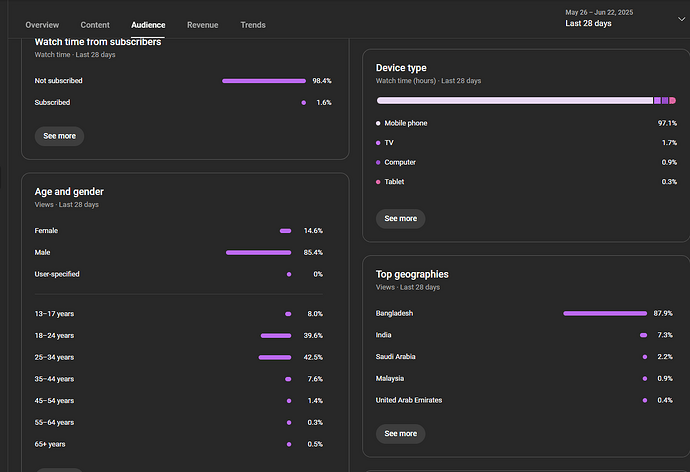The image size is (690, 472).
Task: See more under Watch time from subscribers
Action: pos(59,136)
